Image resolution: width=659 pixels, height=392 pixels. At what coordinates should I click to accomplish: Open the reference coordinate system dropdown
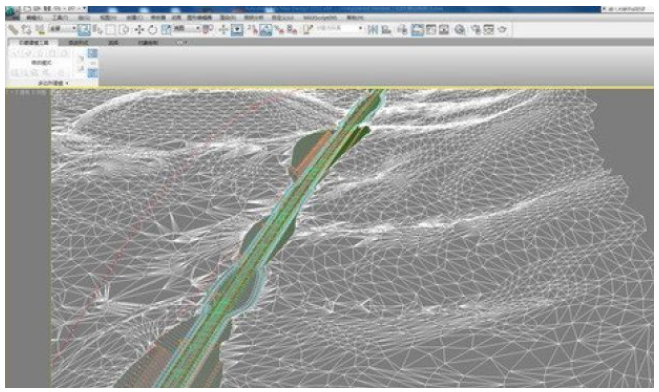[187, 29]
